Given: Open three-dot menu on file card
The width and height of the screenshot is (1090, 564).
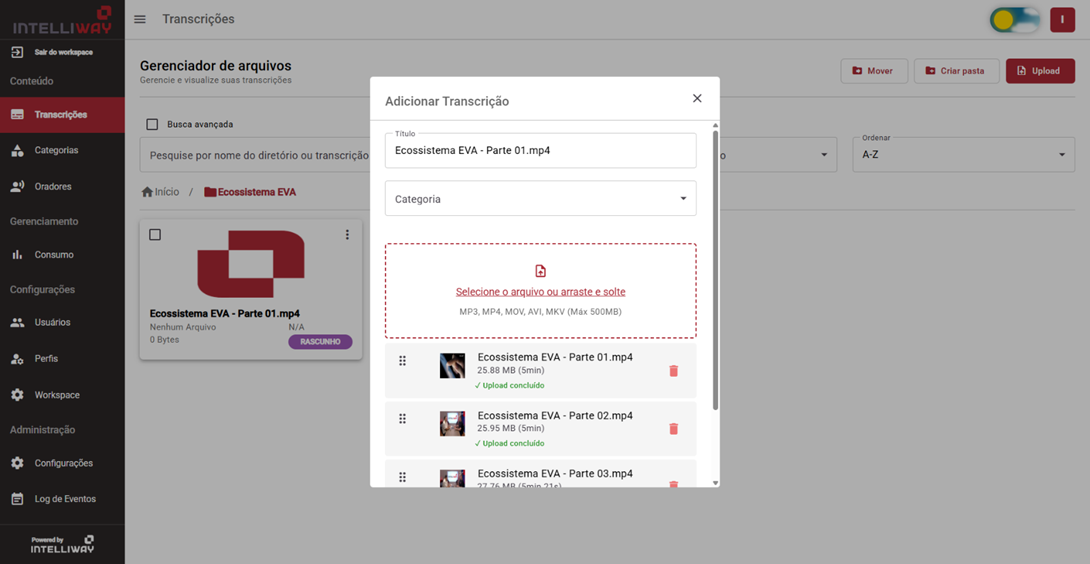Looking at the screenshot, I should click(x=347, y=235).
